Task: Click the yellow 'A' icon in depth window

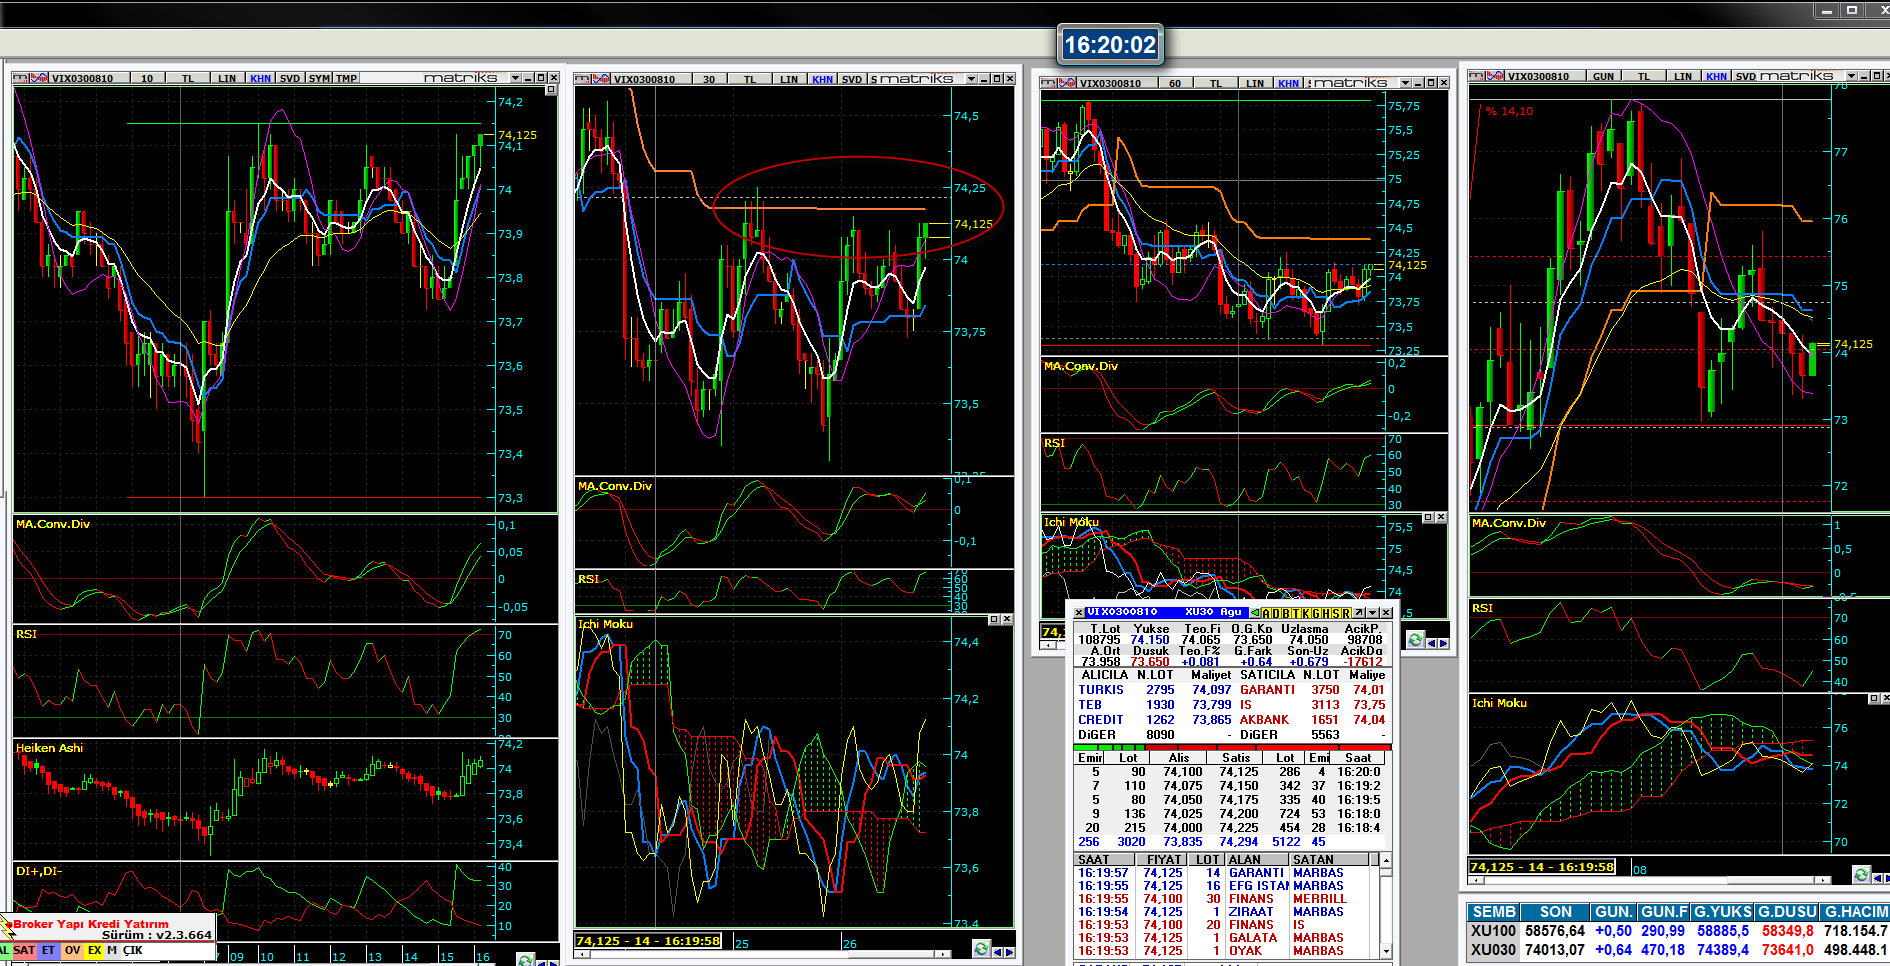Action: [x=1266, y=613]
